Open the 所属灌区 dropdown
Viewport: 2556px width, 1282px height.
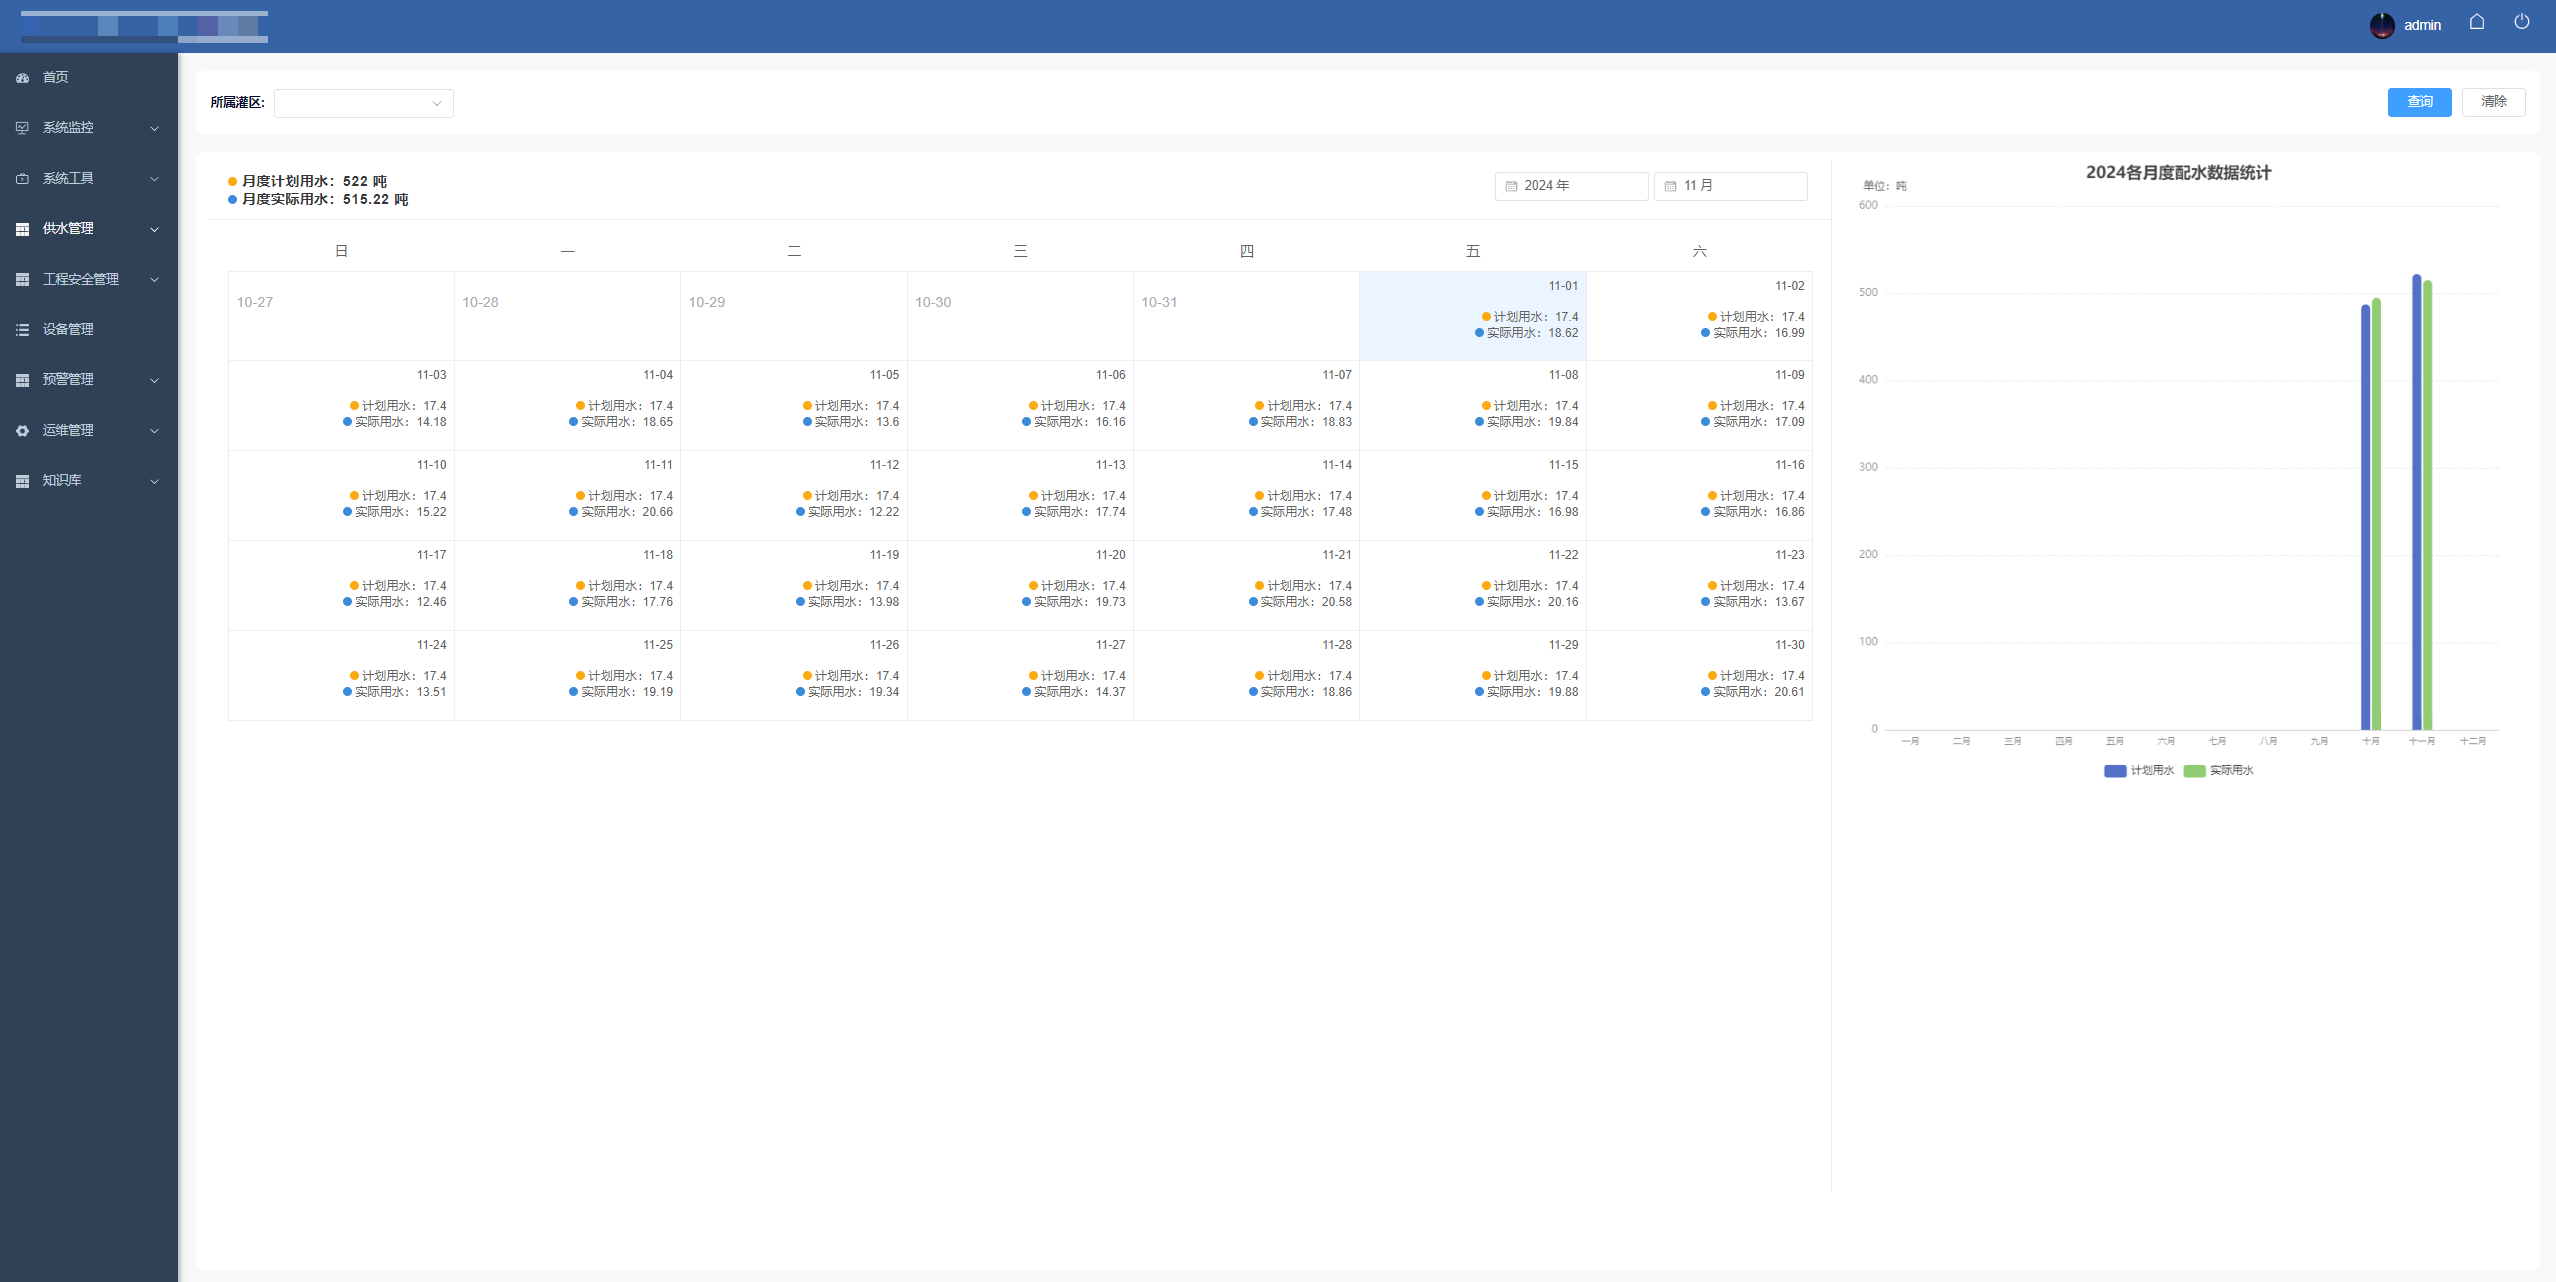(363, 103)
